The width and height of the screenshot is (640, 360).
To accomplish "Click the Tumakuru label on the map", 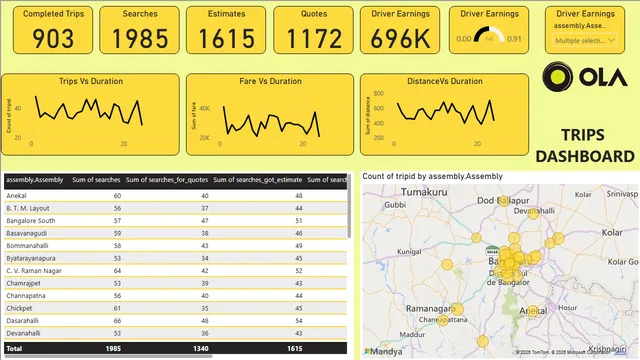I will (x=424, y=192).
